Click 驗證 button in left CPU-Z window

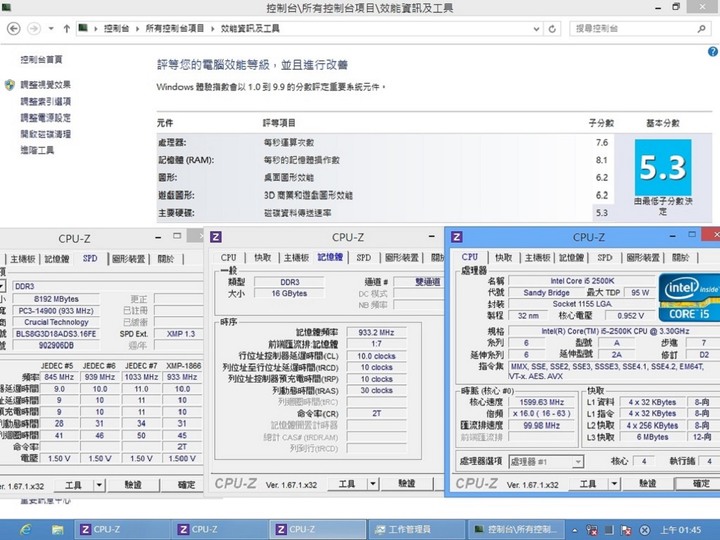133,485
